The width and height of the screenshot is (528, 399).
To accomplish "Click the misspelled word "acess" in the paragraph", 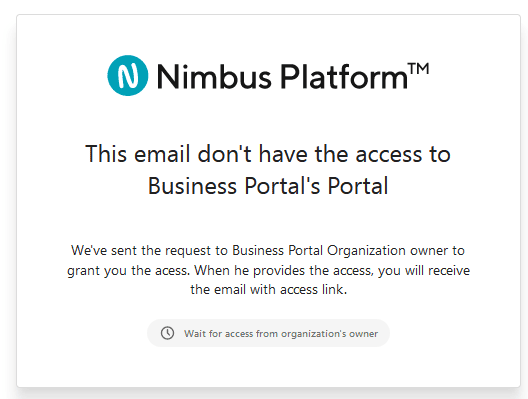I will tap(172, 270).
